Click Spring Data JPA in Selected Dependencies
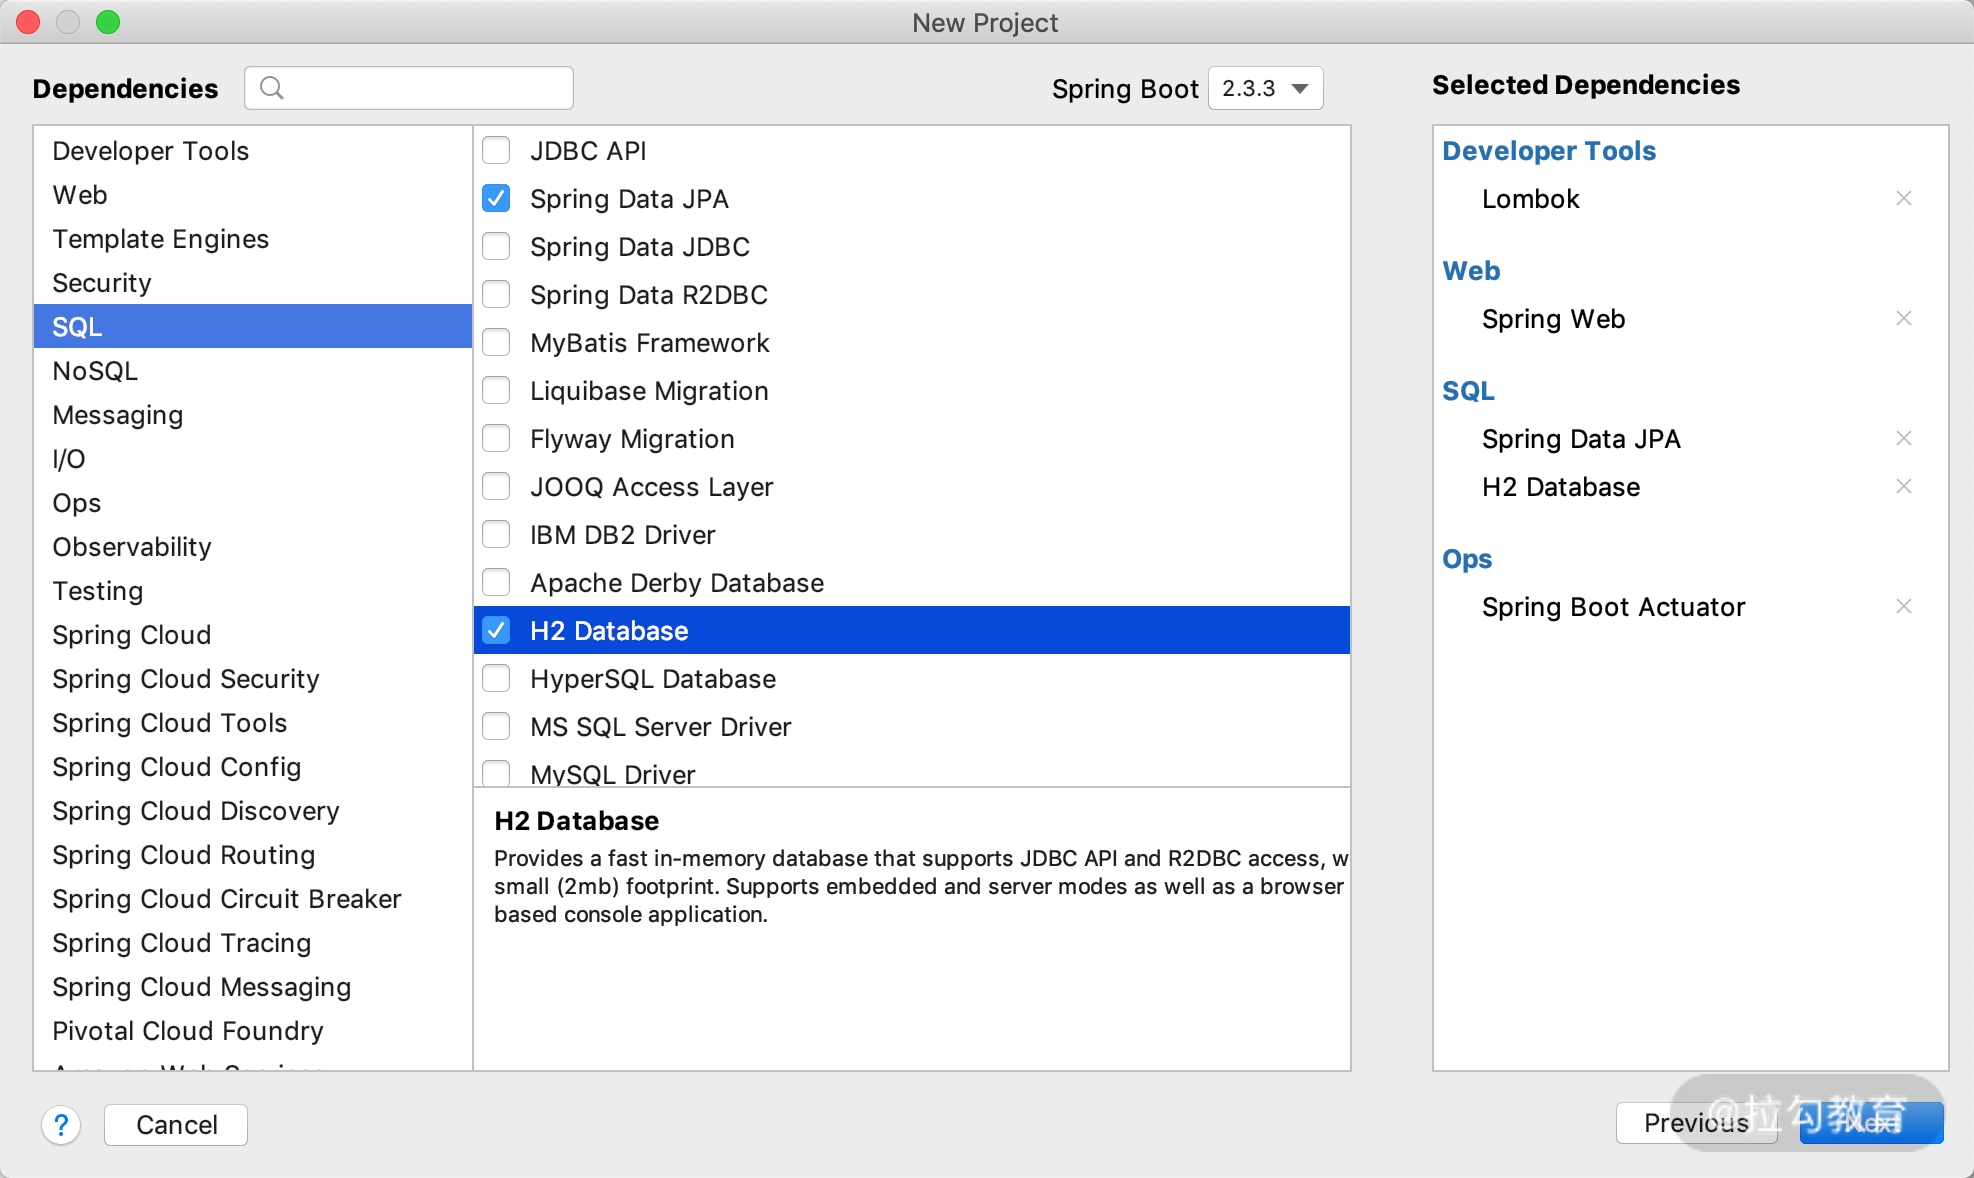The image size is (1974, 1178). point(1581,439)
